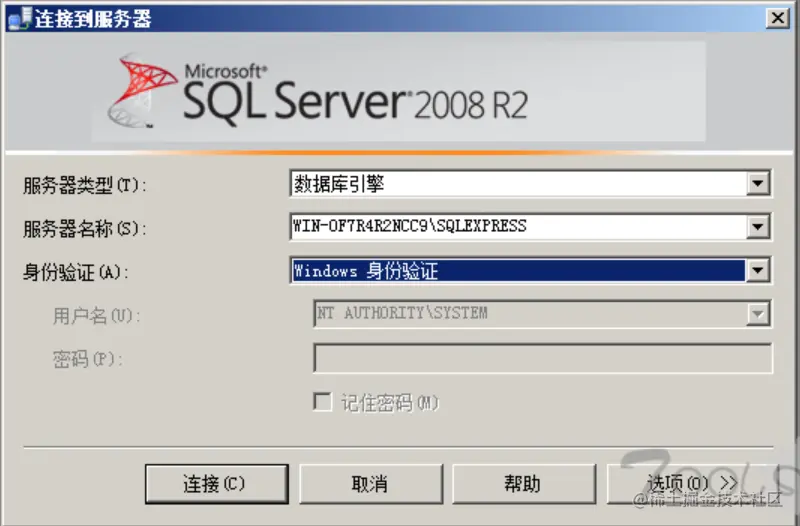
Task: Click the 连接 (C) connect button
Action: [217, 484]
